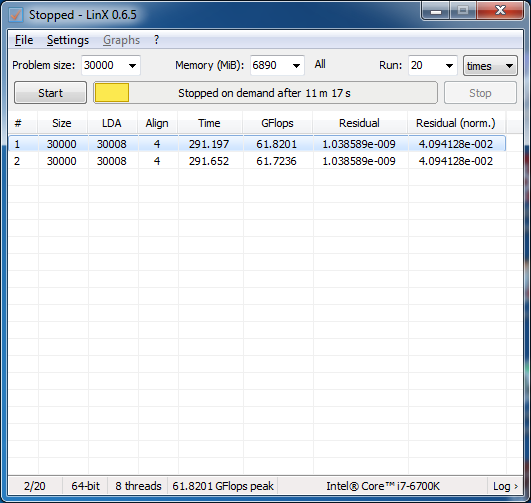Click the yellow progress indicator block
The width and height of the screenshot is (531, 503).
click(x=112, y=93)
